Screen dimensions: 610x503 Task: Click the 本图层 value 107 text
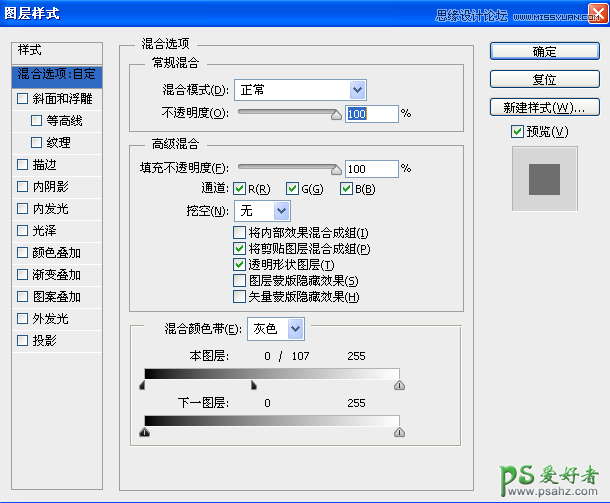[300, 356]
